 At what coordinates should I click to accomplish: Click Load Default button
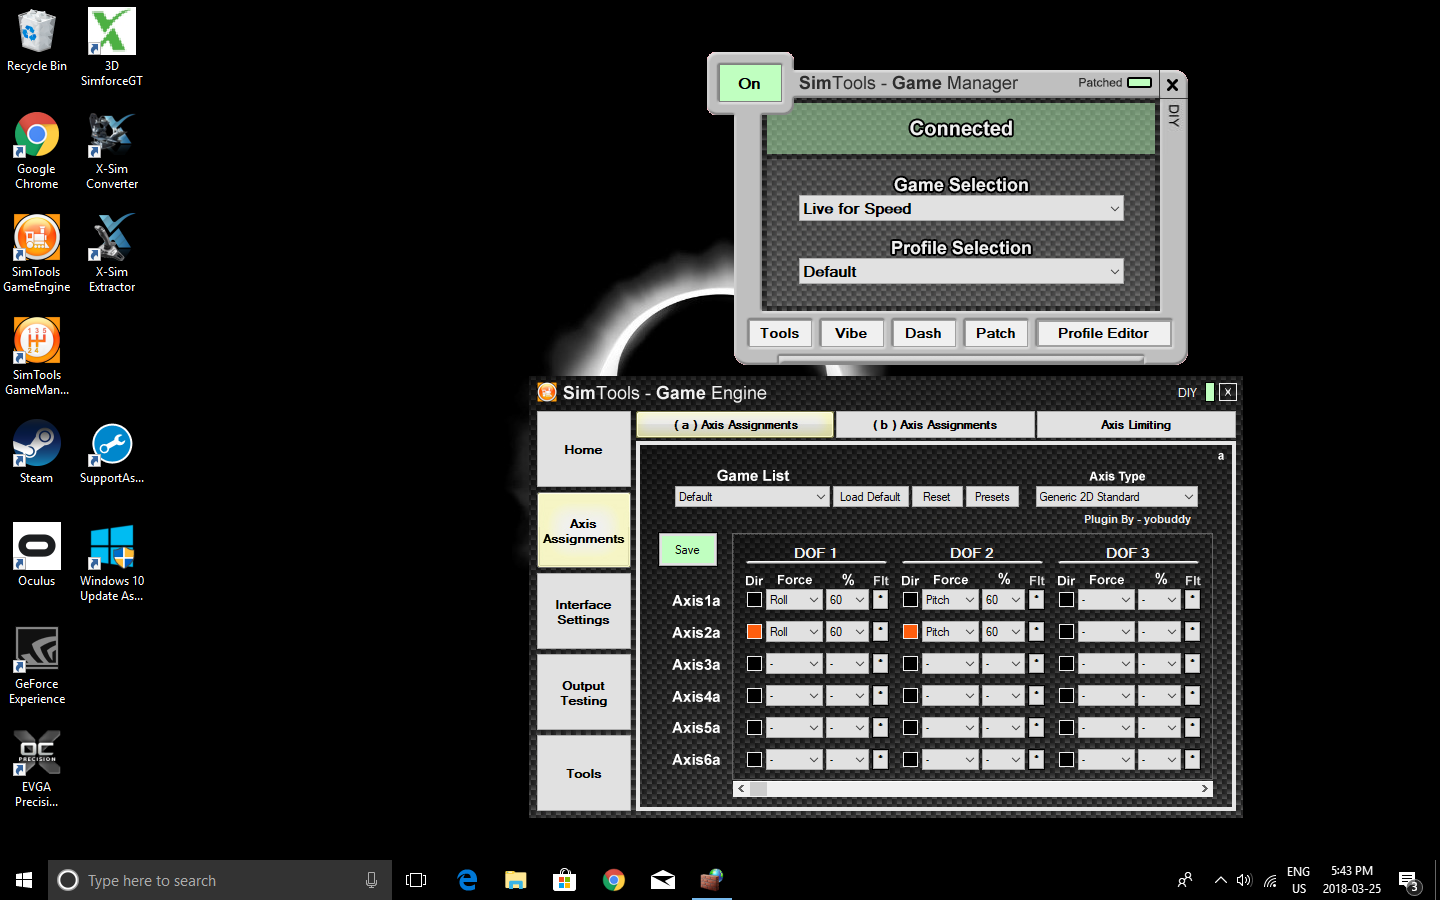click(x=870, y=497)
